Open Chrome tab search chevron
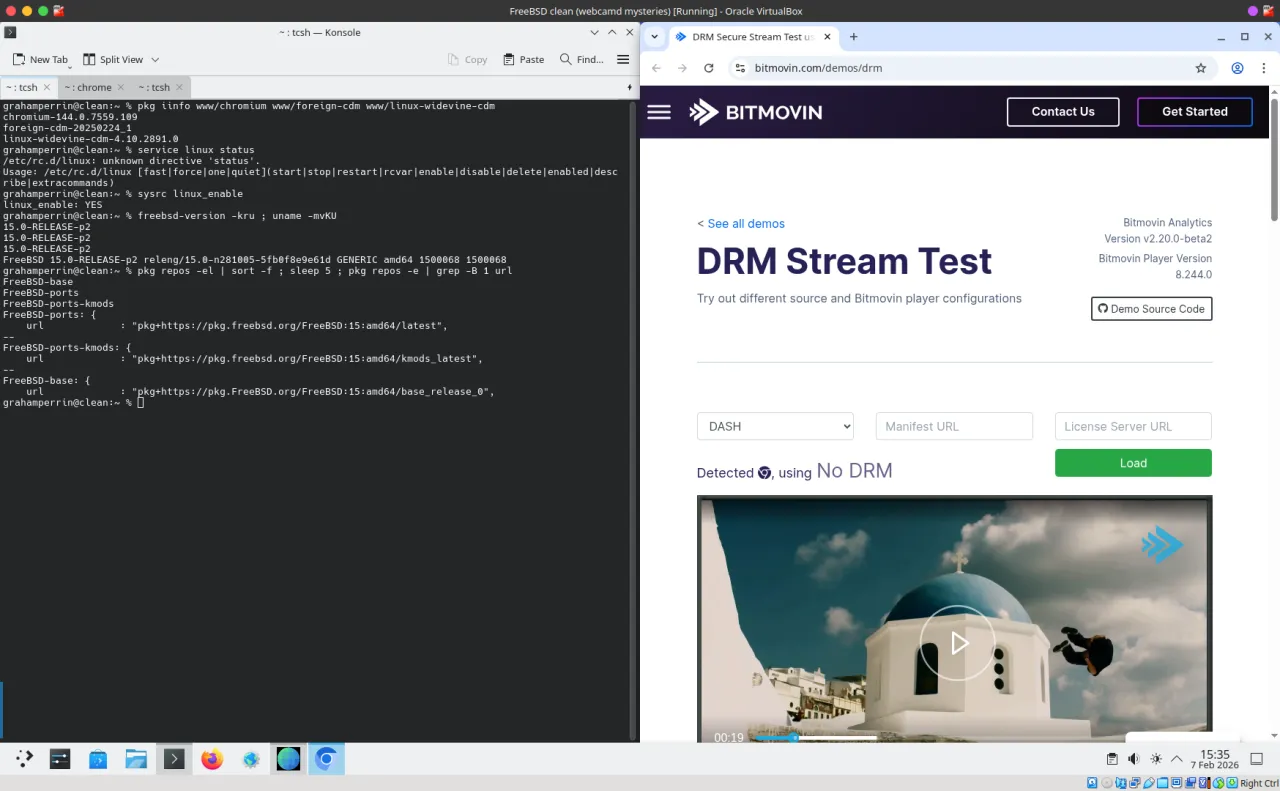 click(x=654, y=37)
